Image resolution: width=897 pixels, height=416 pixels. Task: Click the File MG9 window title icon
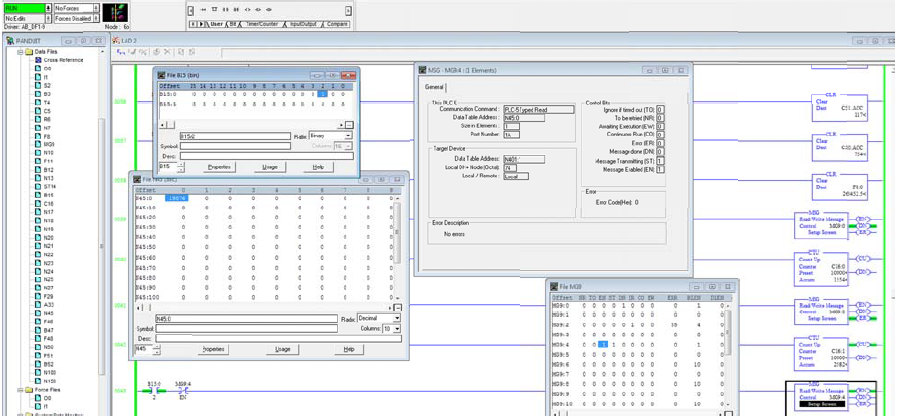[554, 286]
